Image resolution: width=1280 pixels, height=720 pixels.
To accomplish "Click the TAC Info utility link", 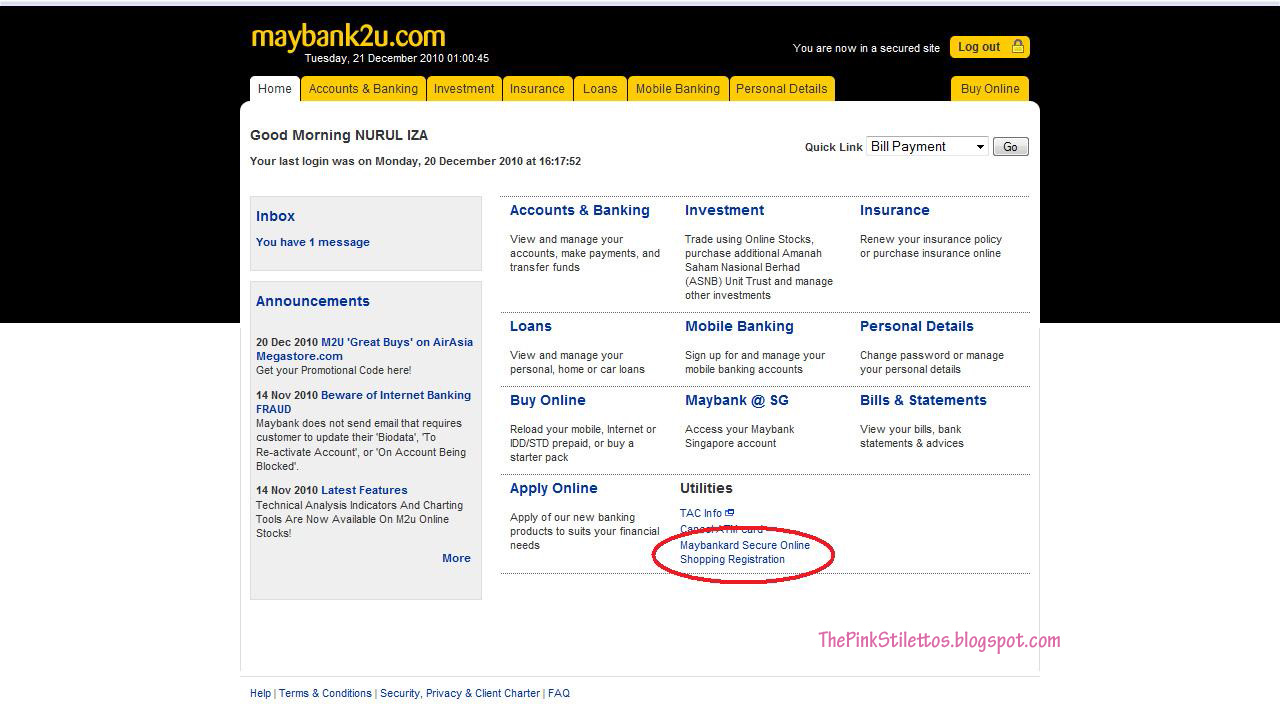I will point(701,513).
